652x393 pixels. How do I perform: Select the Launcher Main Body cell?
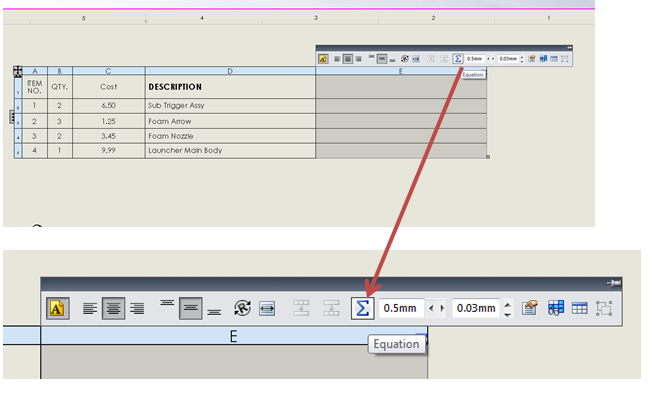coord(230,151)
